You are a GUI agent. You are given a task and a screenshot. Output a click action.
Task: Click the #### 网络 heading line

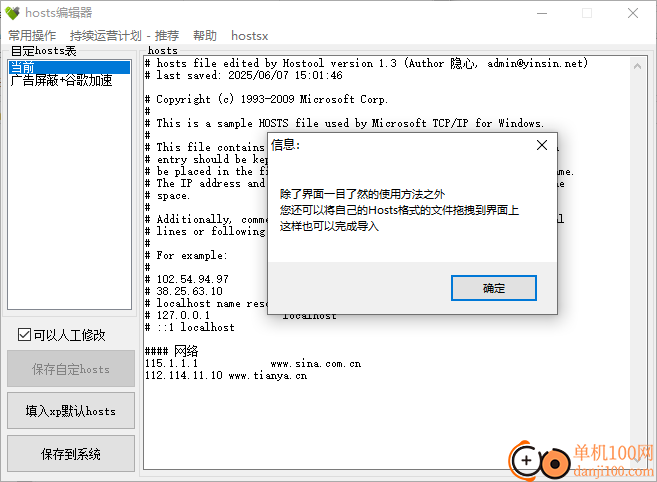(x=171, y=351)
